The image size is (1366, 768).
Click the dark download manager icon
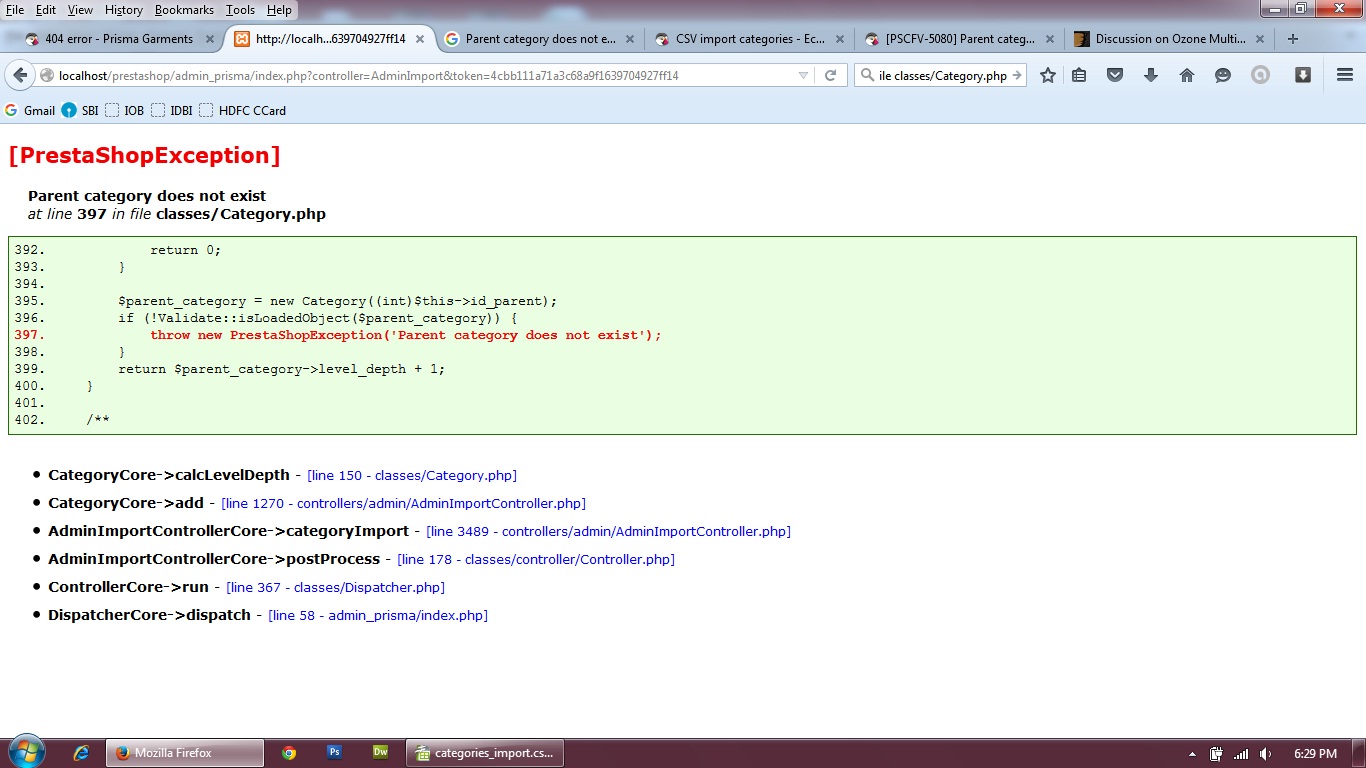[1302, 75]
